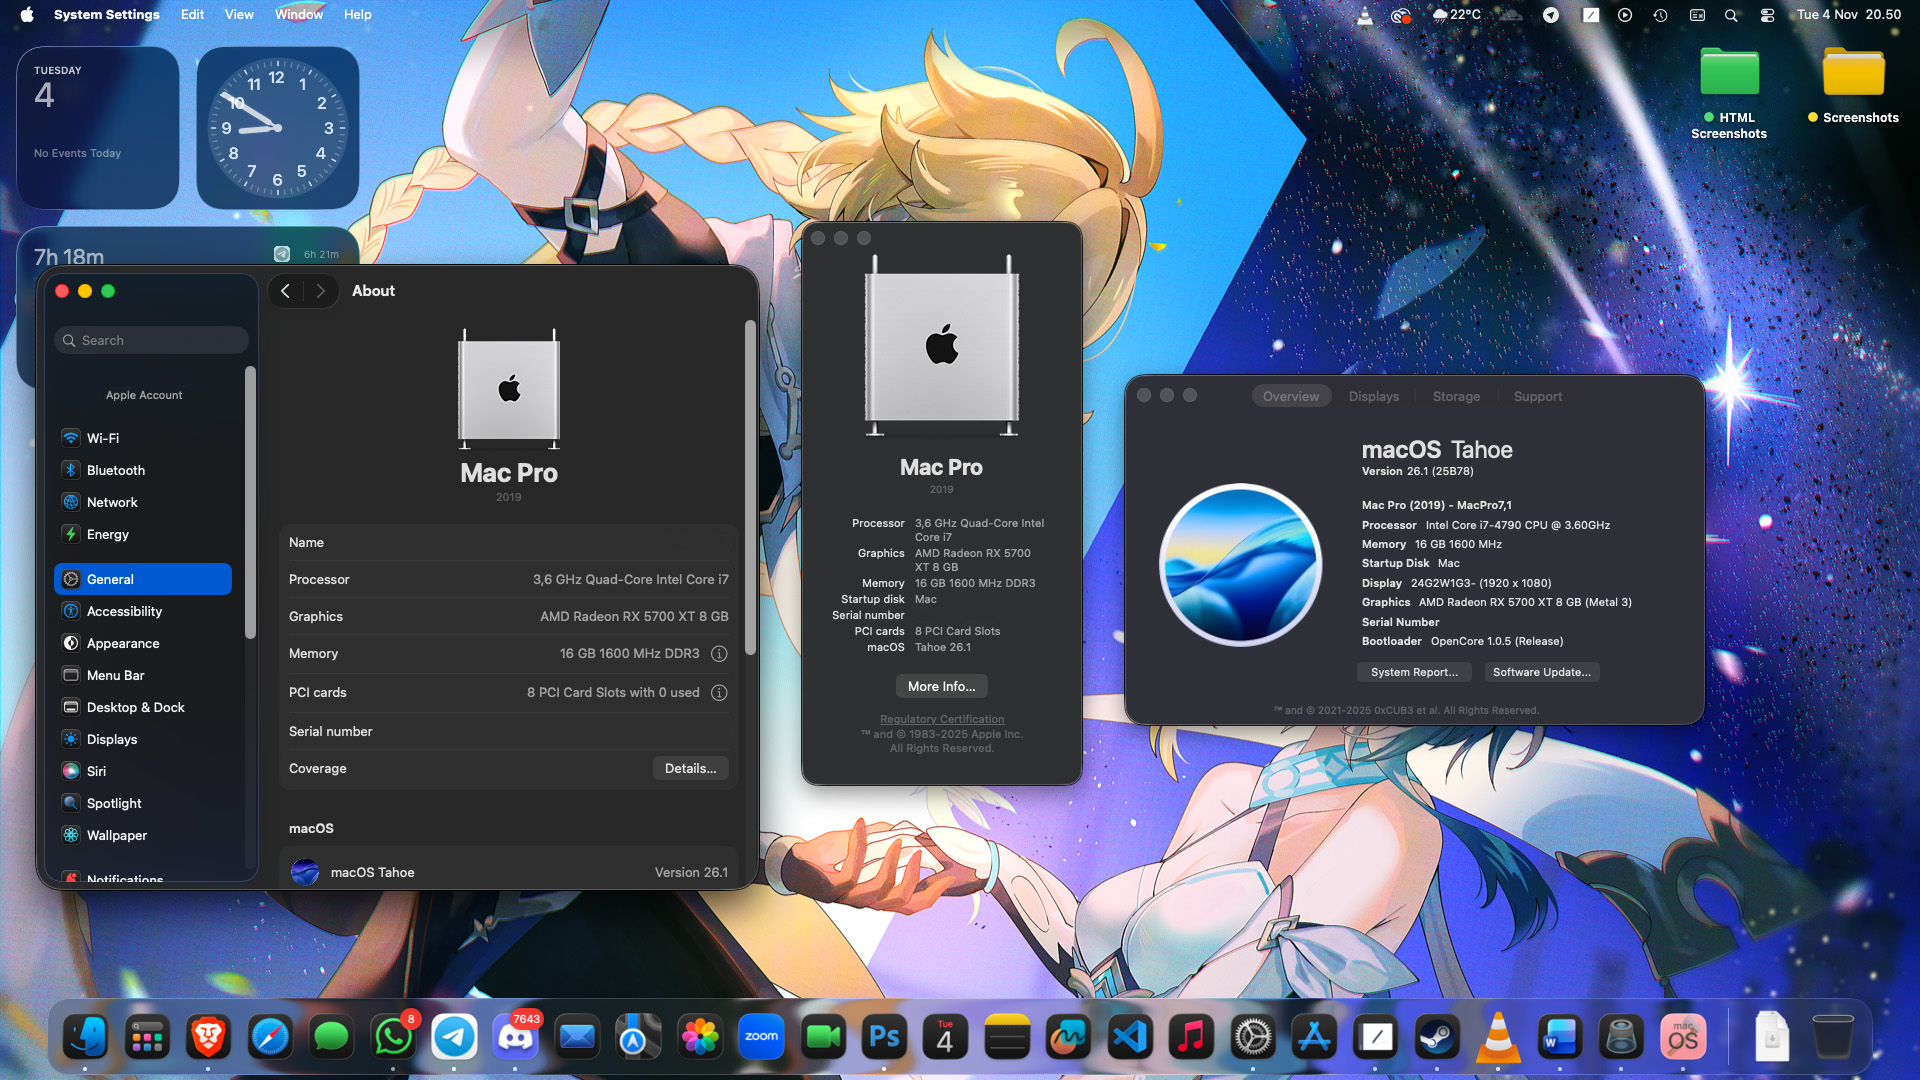The height and width of the screenshot is (1080, 1920).
Task: Click the search field in System Settings
Action: point(150,340)
